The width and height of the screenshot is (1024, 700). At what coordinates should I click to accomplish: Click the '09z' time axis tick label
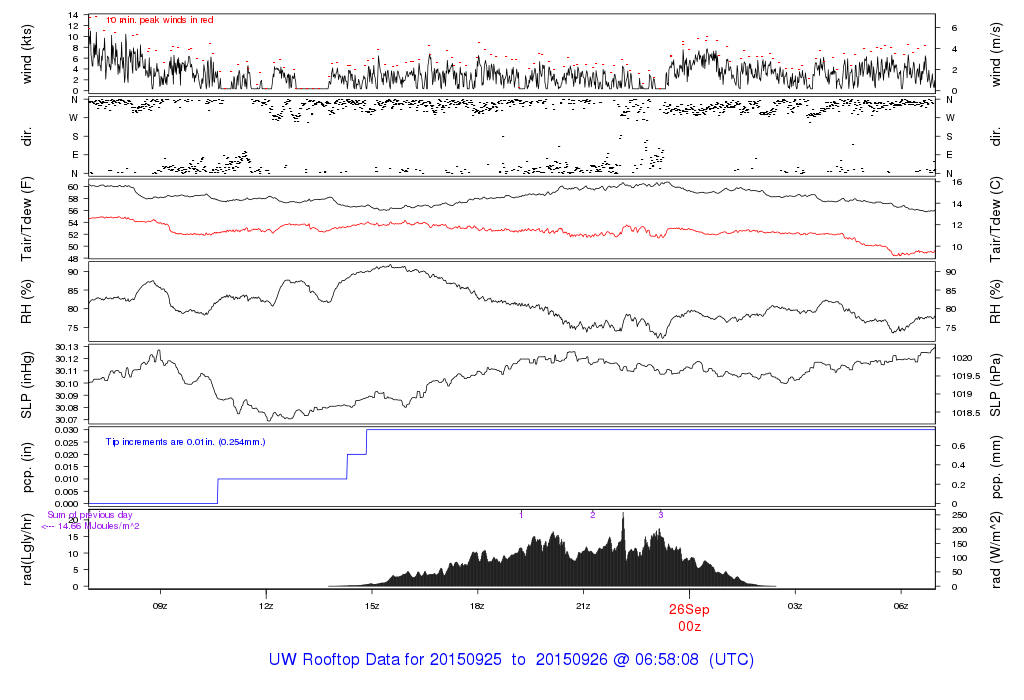pyautogui.click(x=160, y=606)
